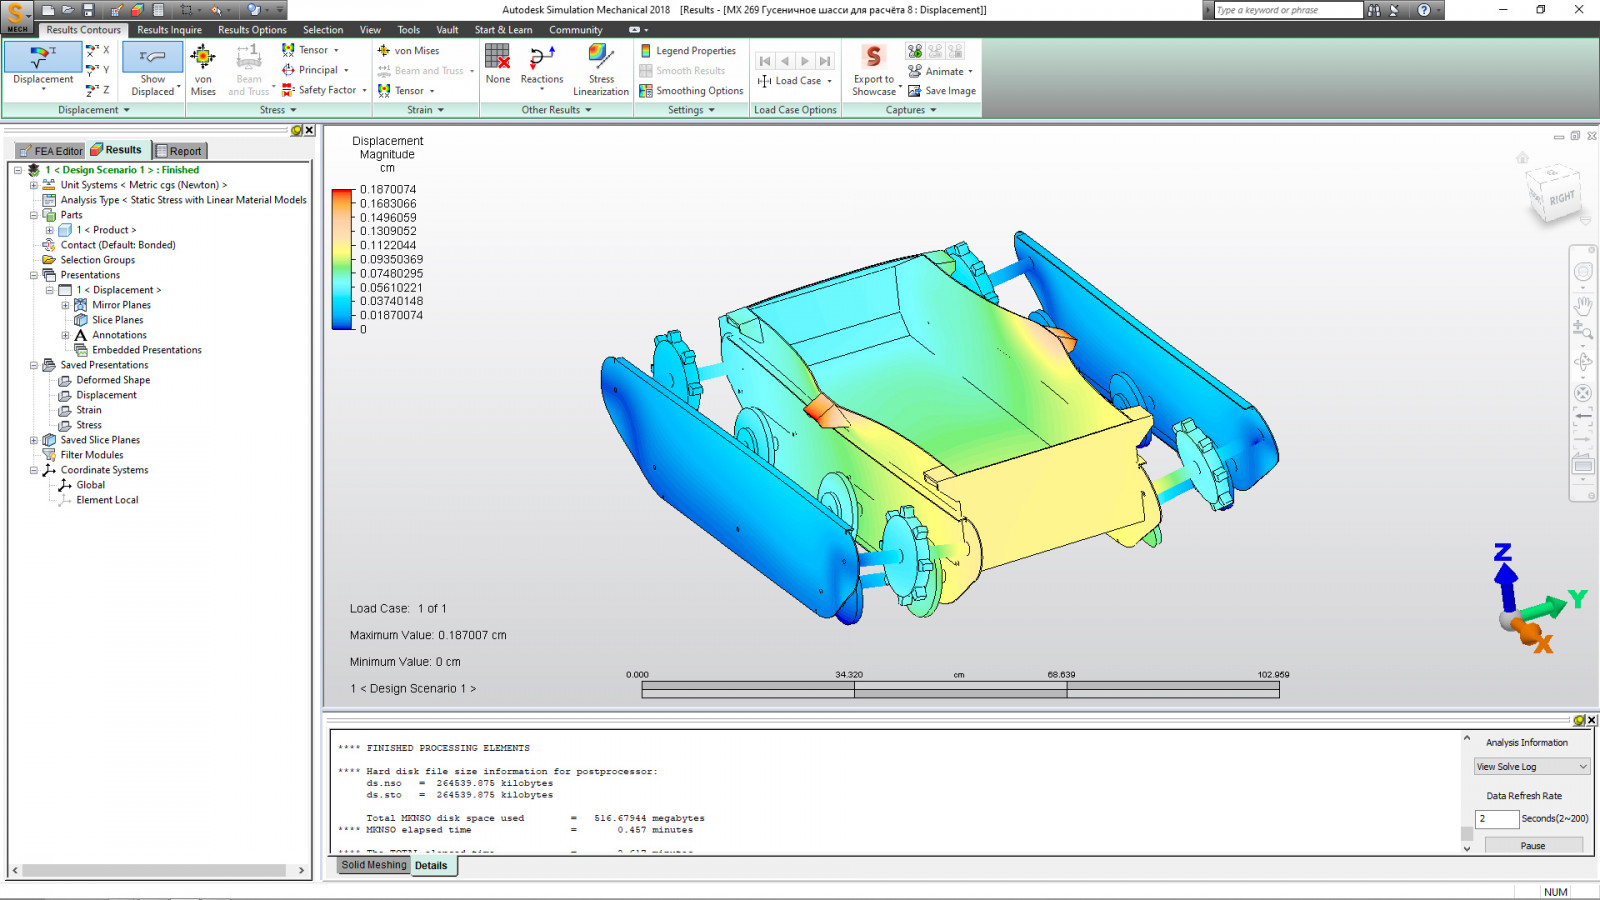This screenshot has height=900, width=1600.
Task: Select Contact (Default: Bonded) in tree
Action: [x=117, y=245]
